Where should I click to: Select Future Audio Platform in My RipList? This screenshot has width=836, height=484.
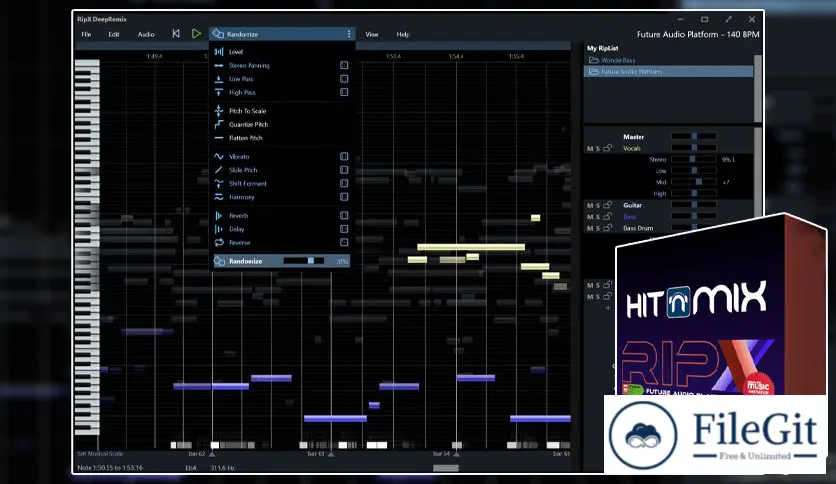tap(669, 71)
